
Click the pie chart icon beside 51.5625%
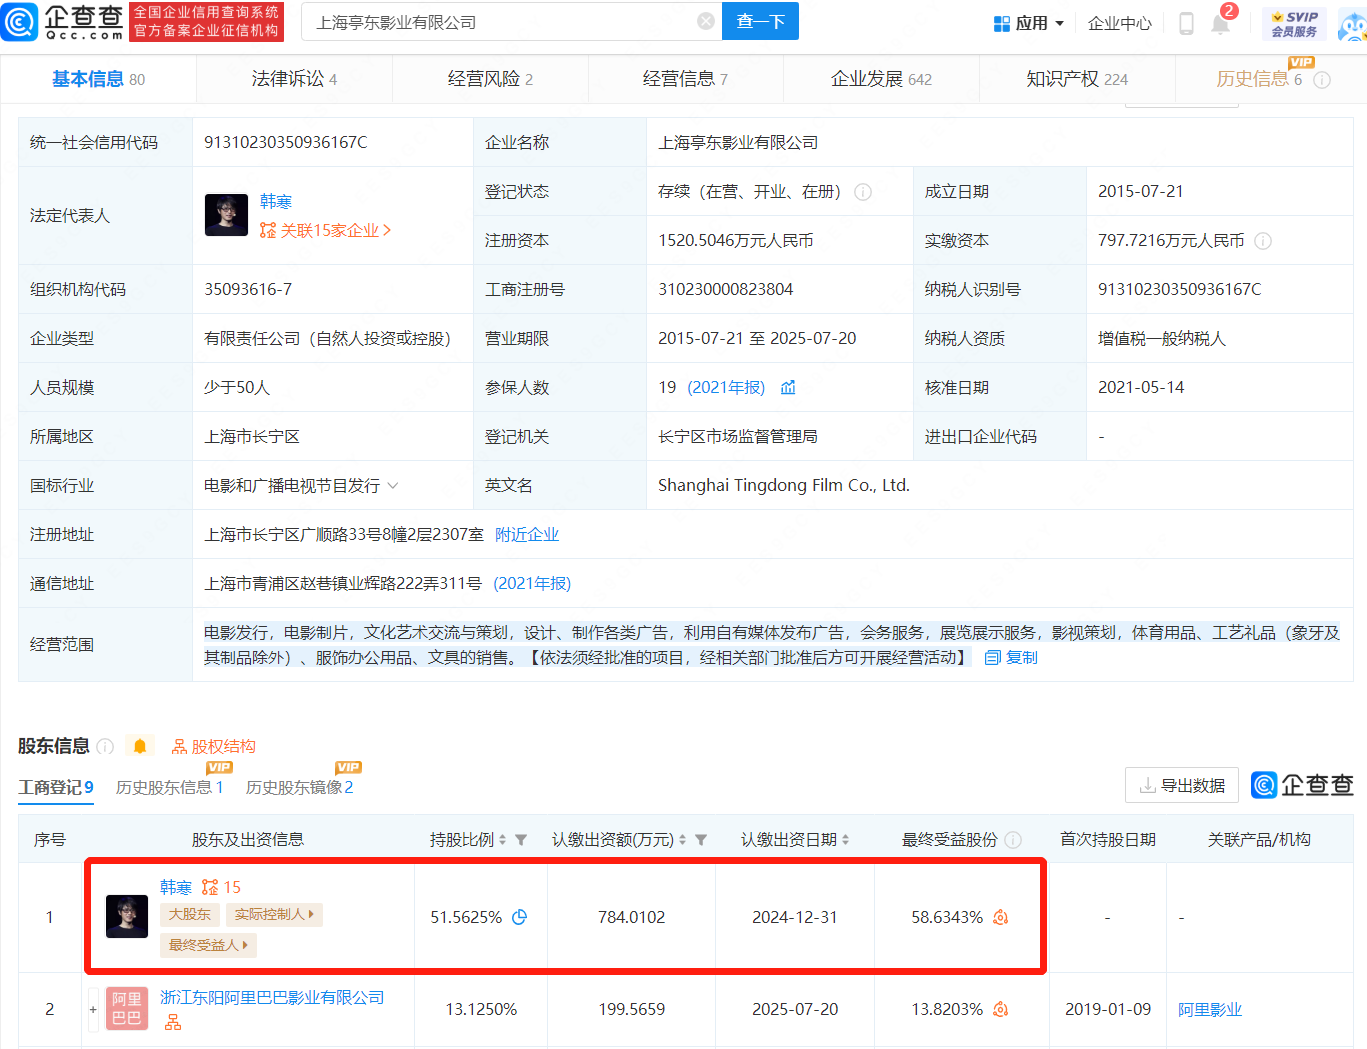pos(519,917)
